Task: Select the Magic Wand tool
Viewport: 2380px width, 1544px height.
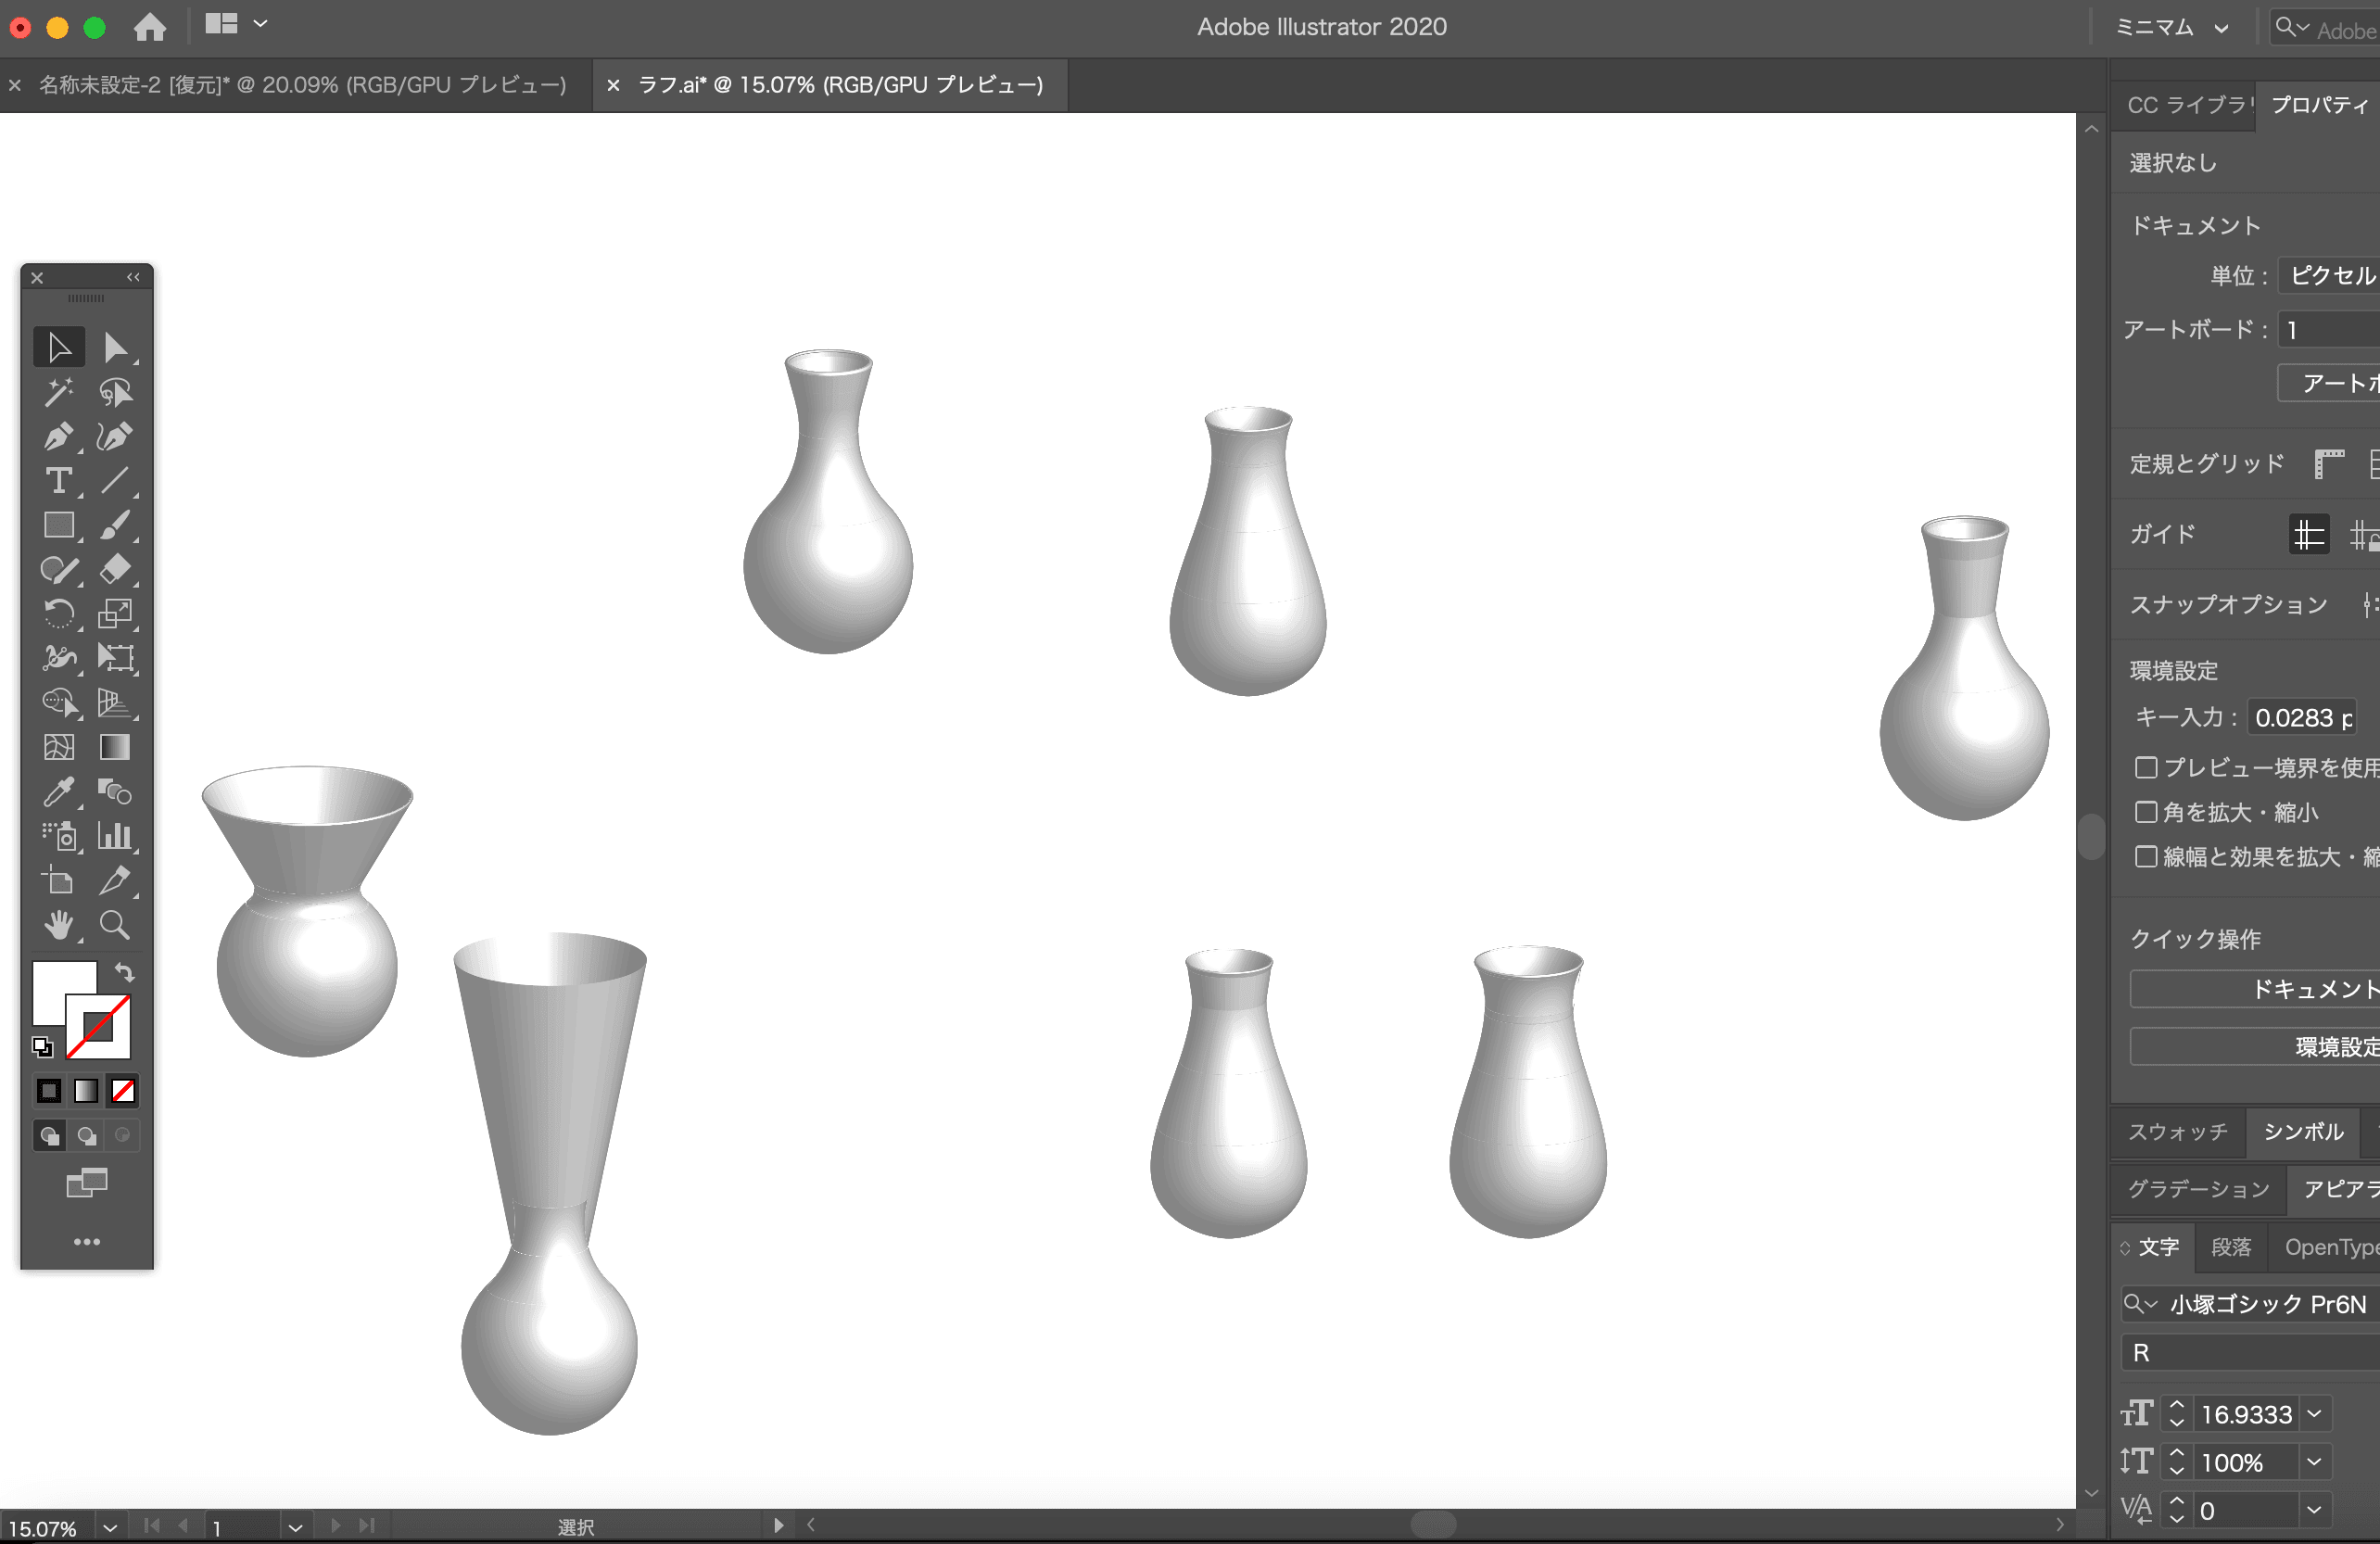Action: click(58, 392)
